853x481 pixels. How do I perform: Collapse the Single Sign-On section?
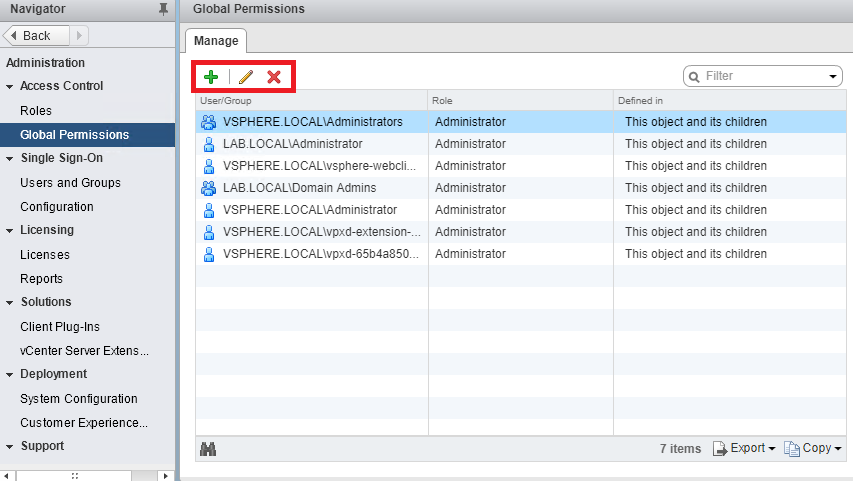point(9,158)
